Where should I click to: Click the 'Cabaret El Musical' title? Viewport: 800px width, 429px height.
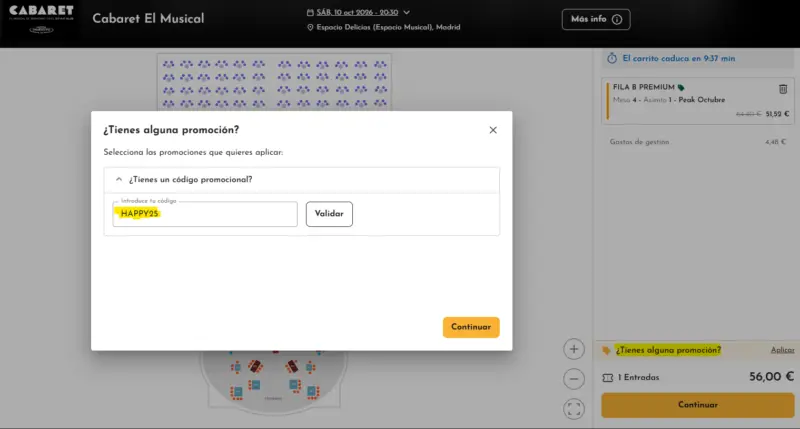tap(148, 19)
